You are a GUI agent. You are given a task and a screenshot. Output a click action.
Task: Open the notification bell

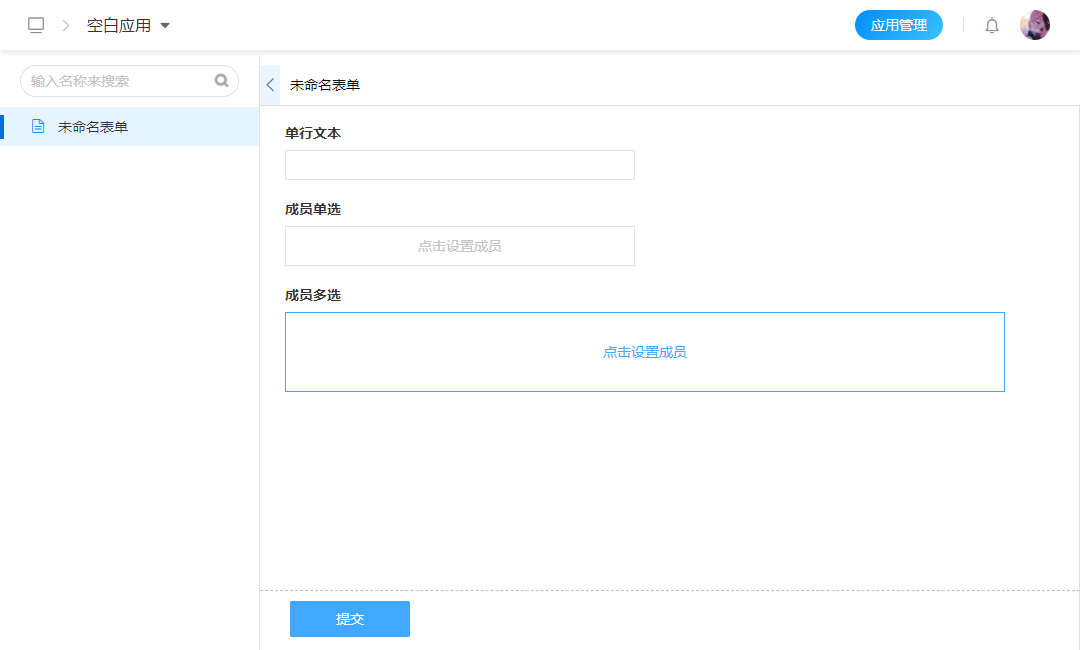[x=991, y=26]
